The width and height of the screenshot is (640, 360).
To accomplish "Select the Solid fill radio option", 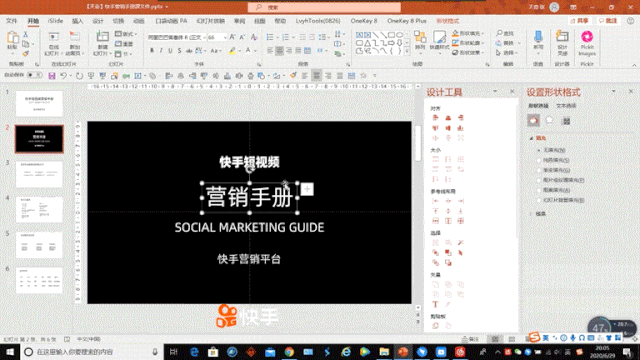I will coord(539,160).
